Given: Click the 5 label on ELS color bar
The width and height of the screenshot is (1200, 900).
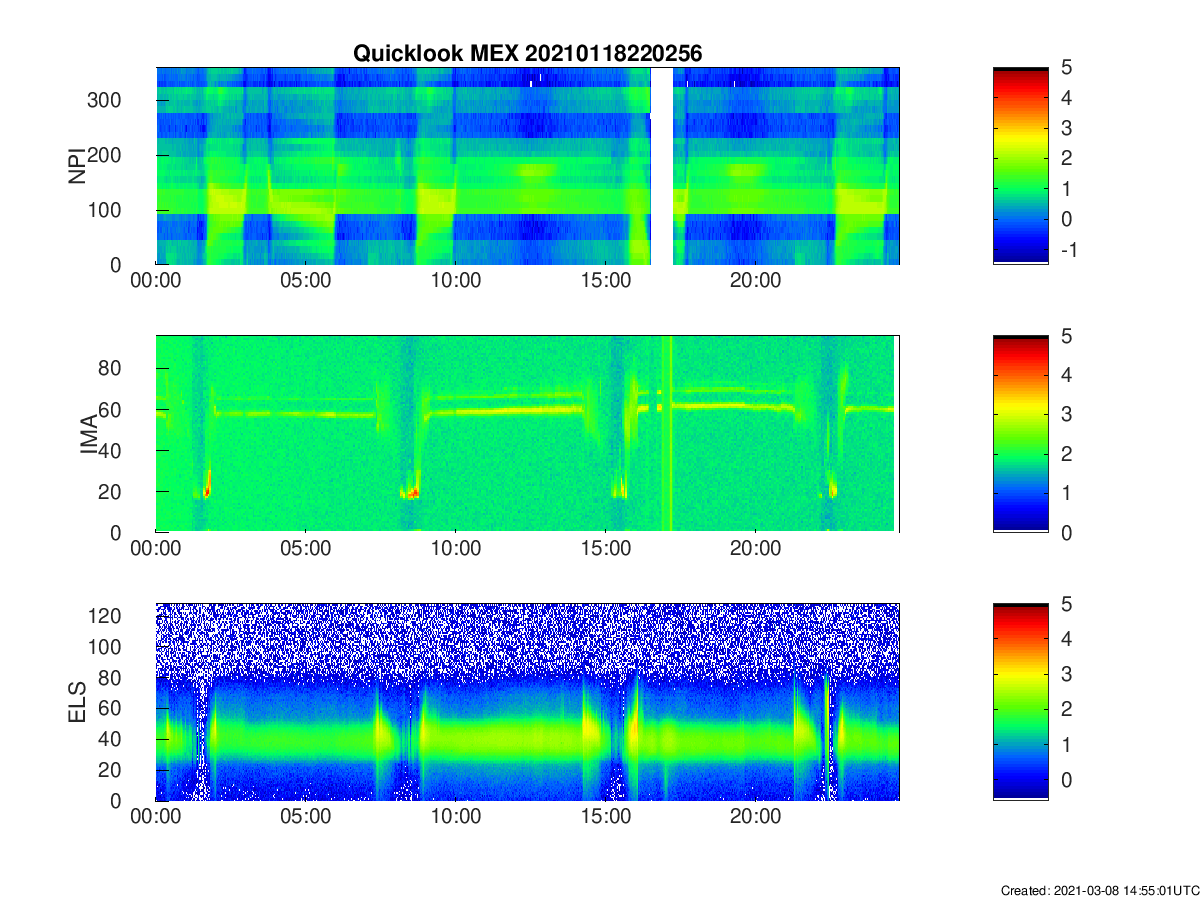Looking at the screenshot, I should 1066,604.
